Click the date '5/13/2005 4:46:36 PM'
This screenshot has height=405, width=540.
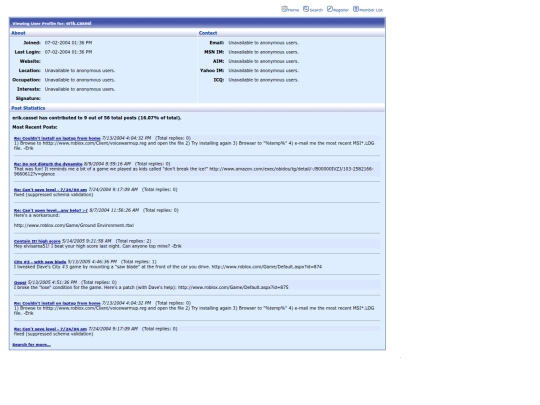pos(92,262)
